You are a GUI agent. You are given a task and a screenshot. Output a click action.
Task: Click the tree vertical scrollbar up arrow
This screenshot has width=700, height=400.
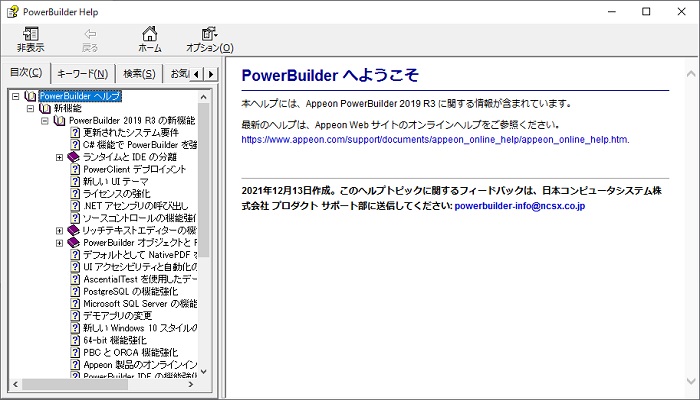pyautogui.click(x=204, y=97)
